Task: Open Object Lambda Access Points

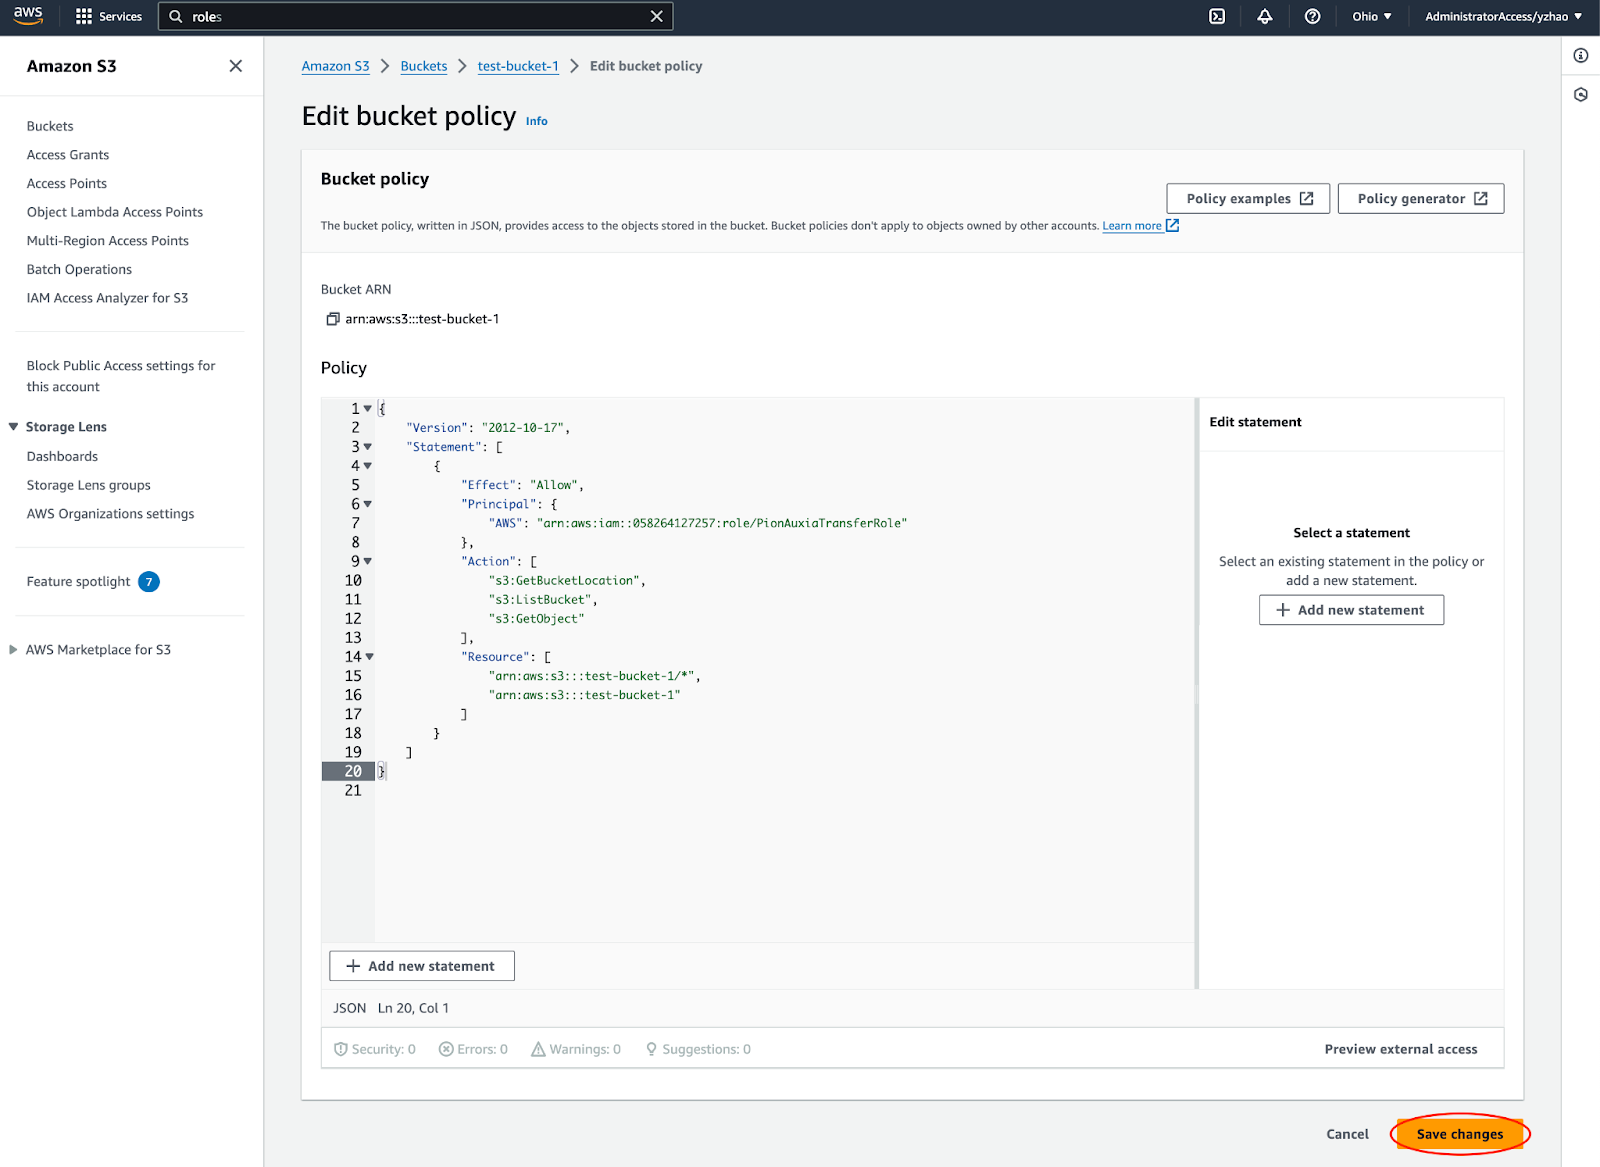Action: pyautogui.click(x=115, y=212)
